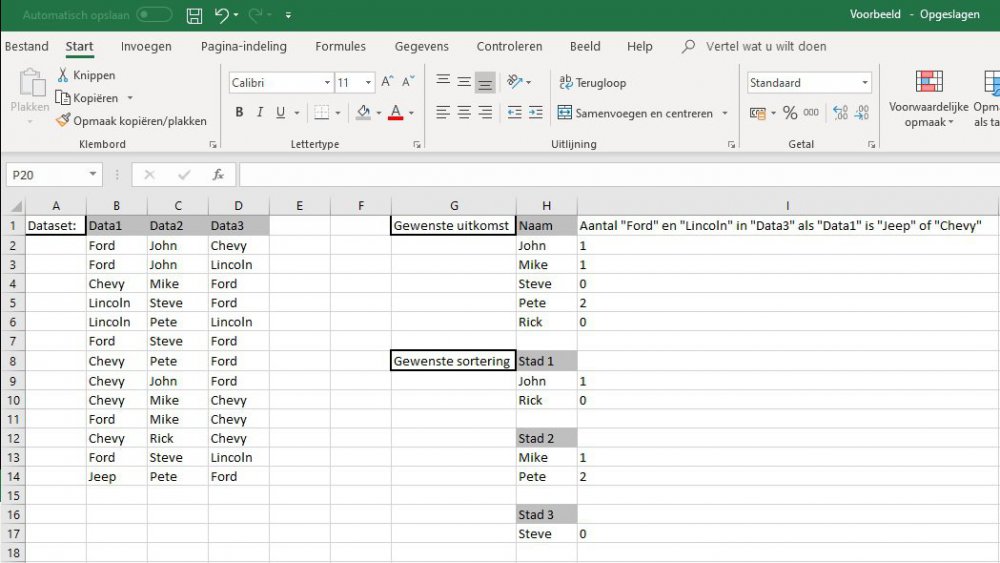Click the Plakken paste button
The image size is (1000, 563).
[30, 93]
